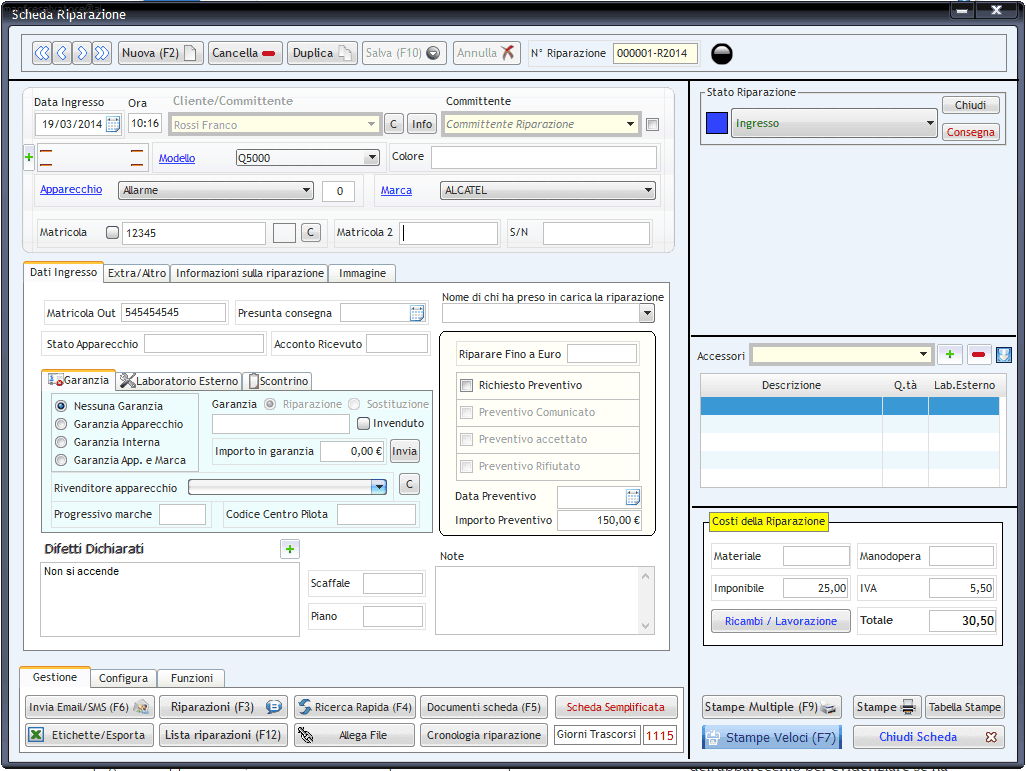This screenshot has width=1026, height=771.
Task: Click the black half-circle status icon
Action: click(x=722, y=54)
